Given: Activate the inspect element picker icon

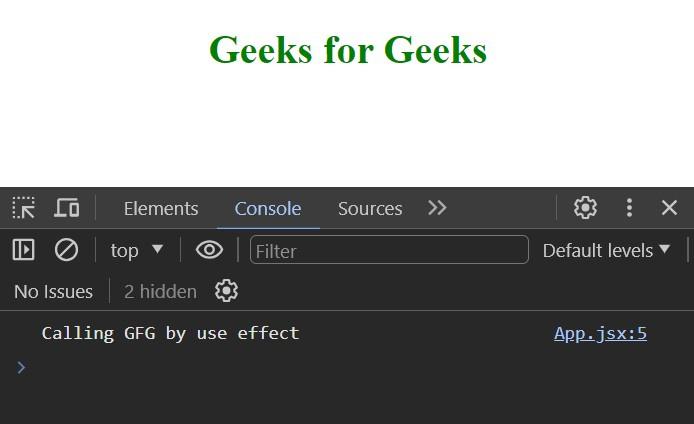Looking at the screenshot, I should pos(23,208).
